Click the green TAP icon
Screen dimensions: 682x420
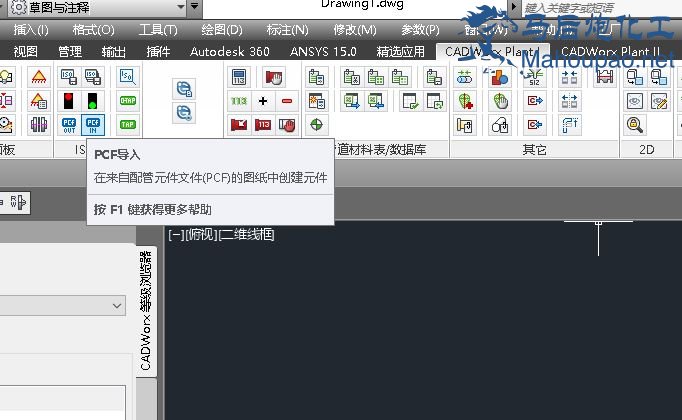point(127,125)
